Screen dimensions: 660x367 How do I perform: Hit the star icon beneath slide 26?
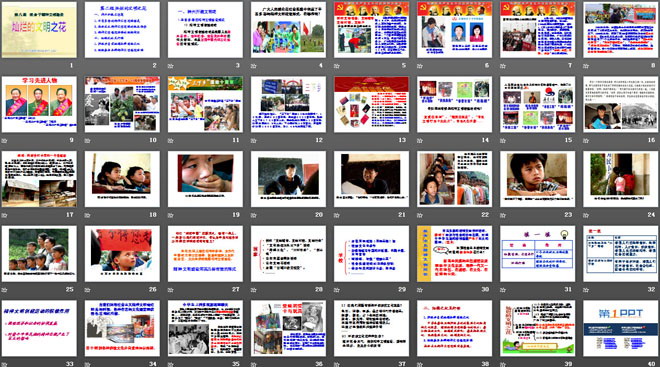[x=88, y=290]
